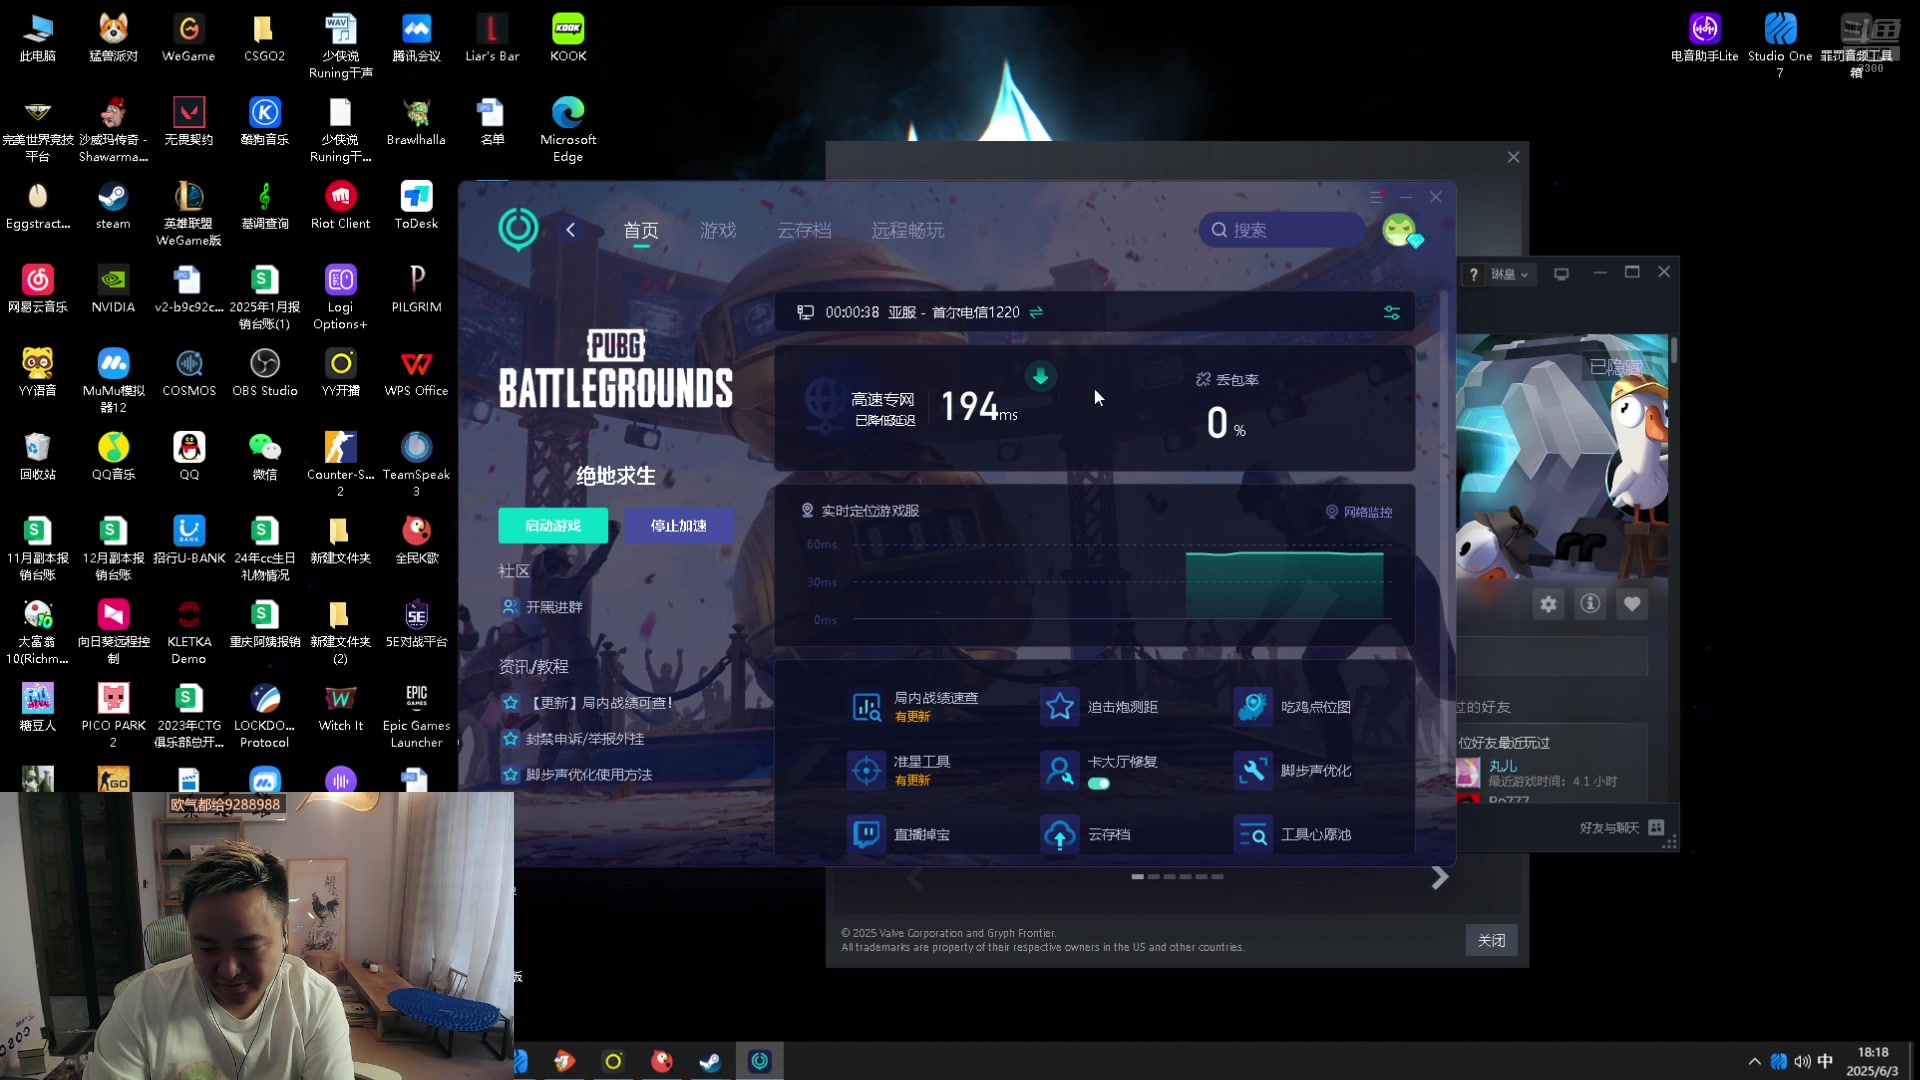
Task: Go to next slide arrow in Steam dialog
Action: pyautogui.click(x=1439, y=878)
